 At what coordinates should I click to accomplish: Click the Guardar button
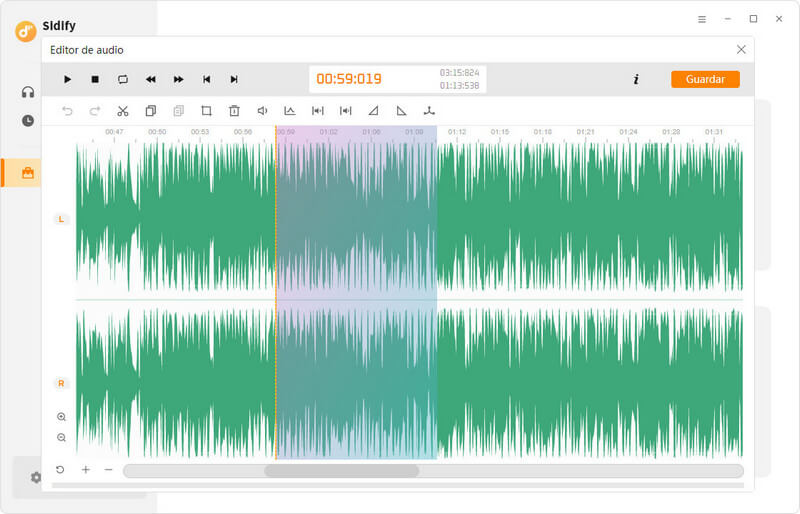pos(705,79)
